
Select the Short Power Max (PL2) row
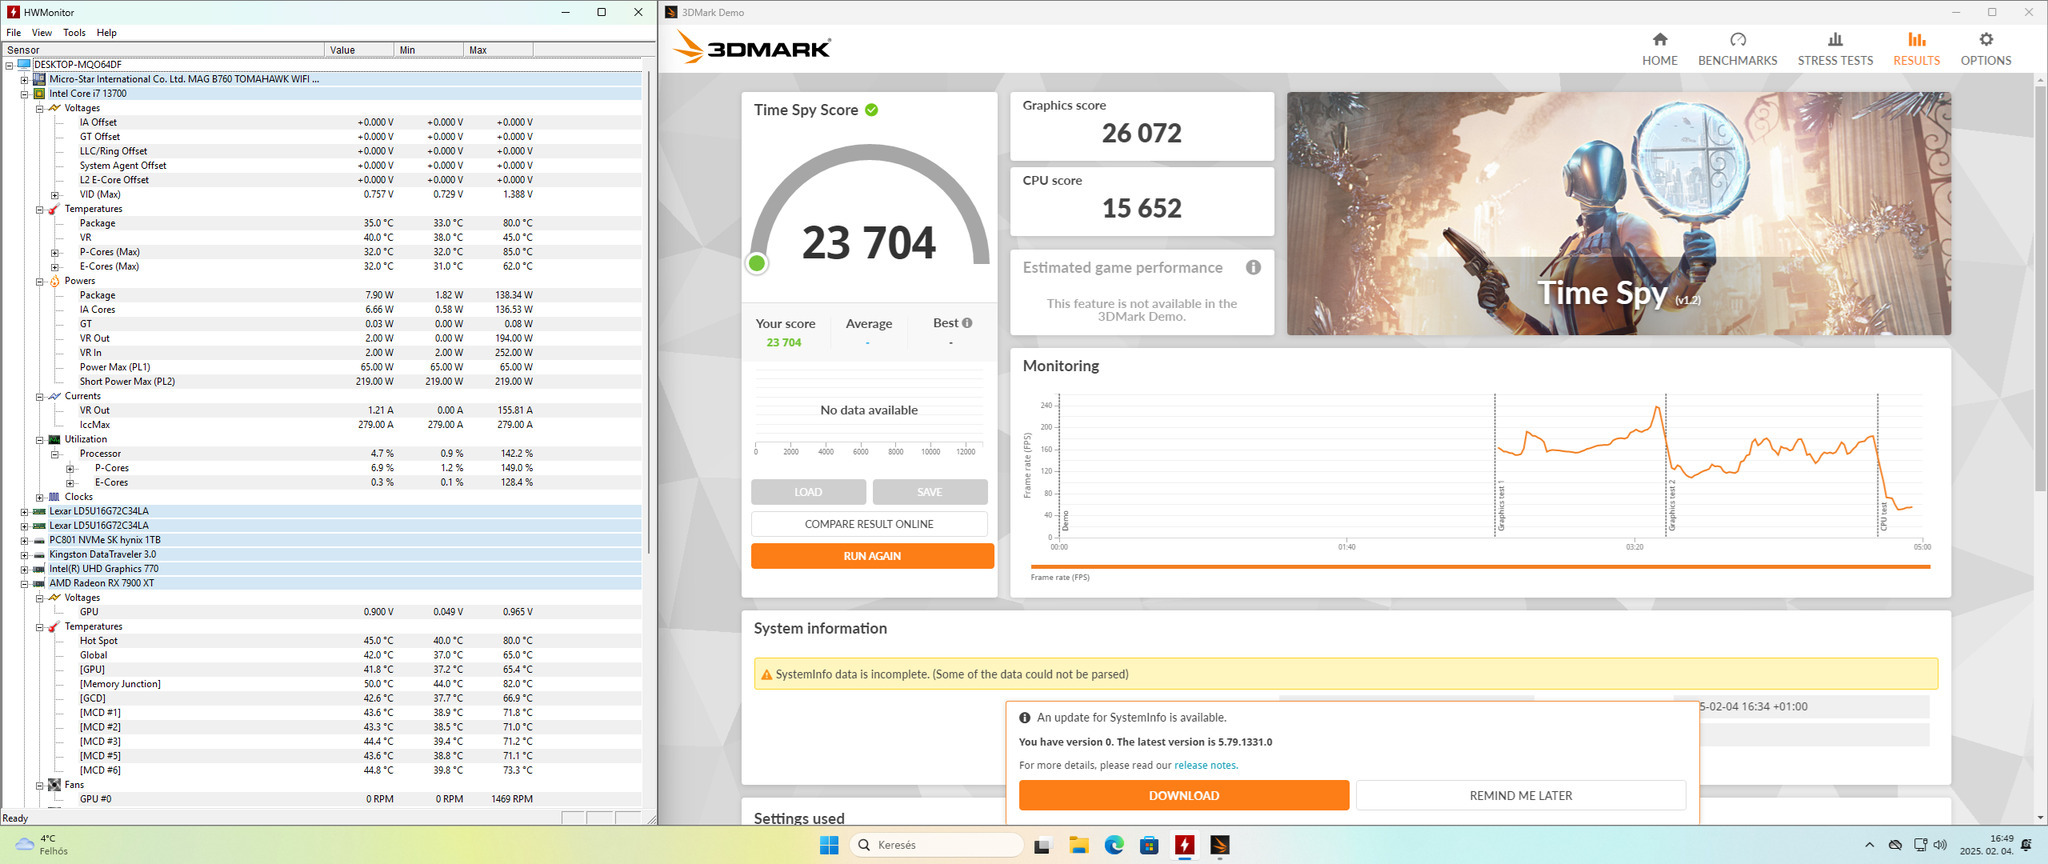click(x=321, y=382)
